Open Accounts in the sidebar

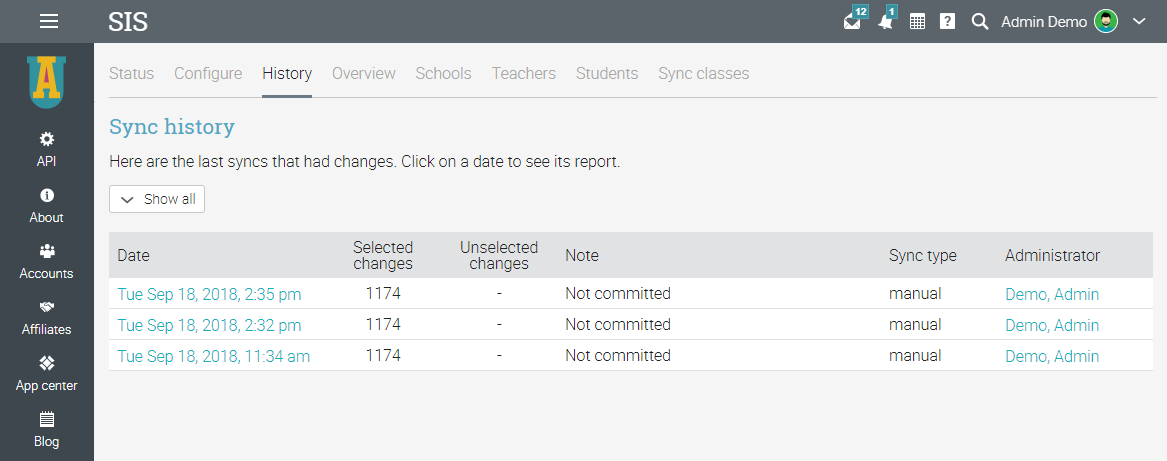pyautogui.click(x=46, y=261)
